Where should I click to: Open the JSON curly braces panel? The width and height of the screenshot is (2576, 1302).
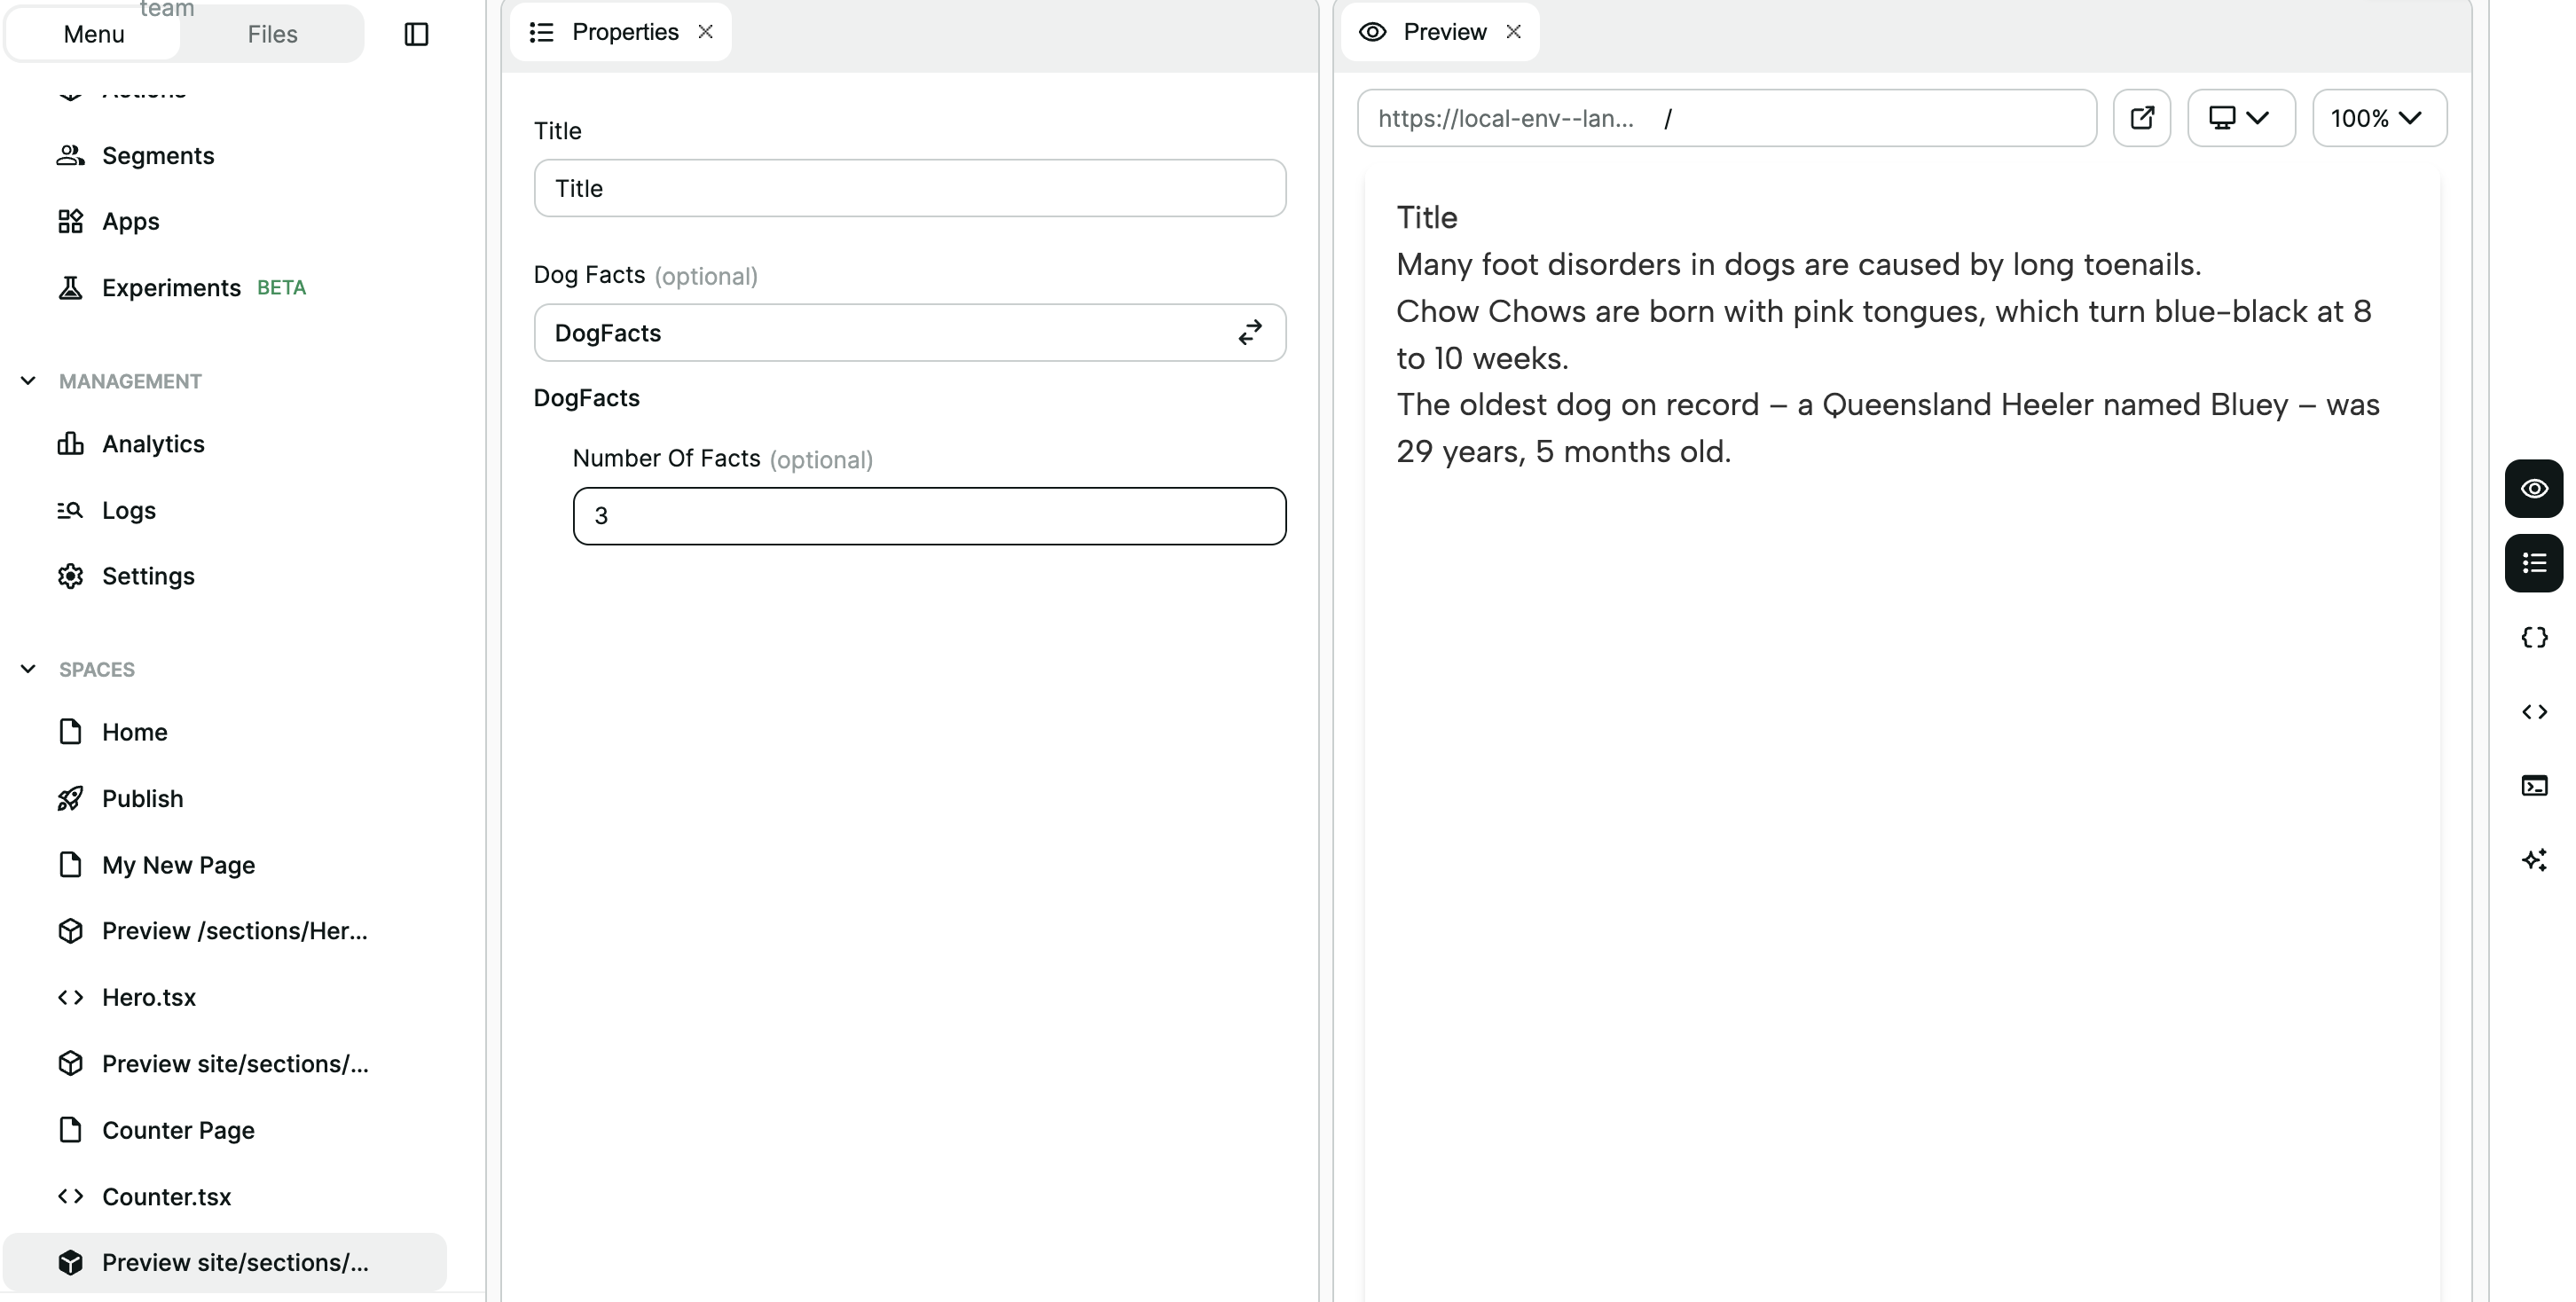(2533, 638)
